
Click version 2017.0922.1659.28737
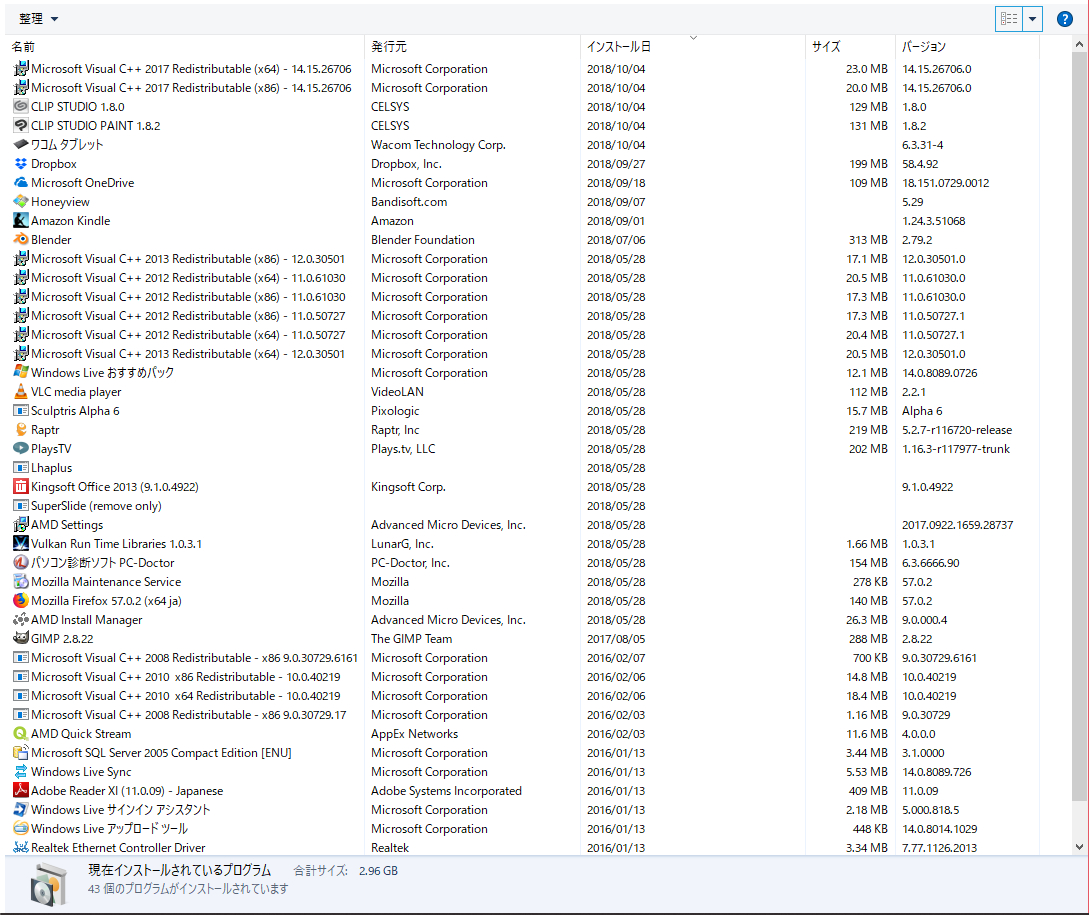point(958,525)
